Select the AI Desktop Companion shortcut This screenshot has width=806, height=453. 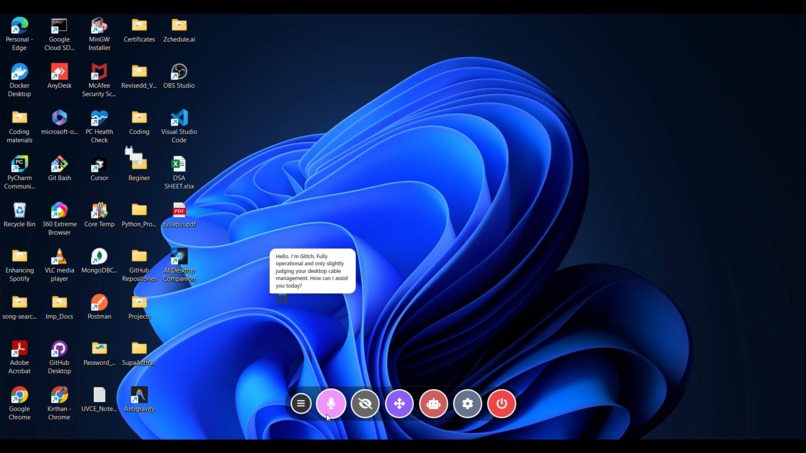[179, 265]
